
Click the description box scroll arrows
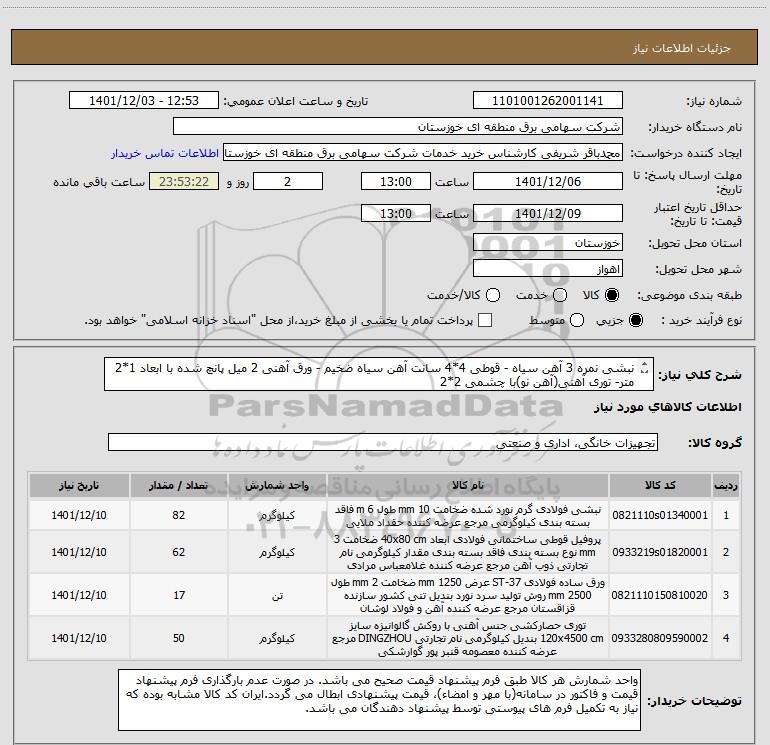point(645,367)
